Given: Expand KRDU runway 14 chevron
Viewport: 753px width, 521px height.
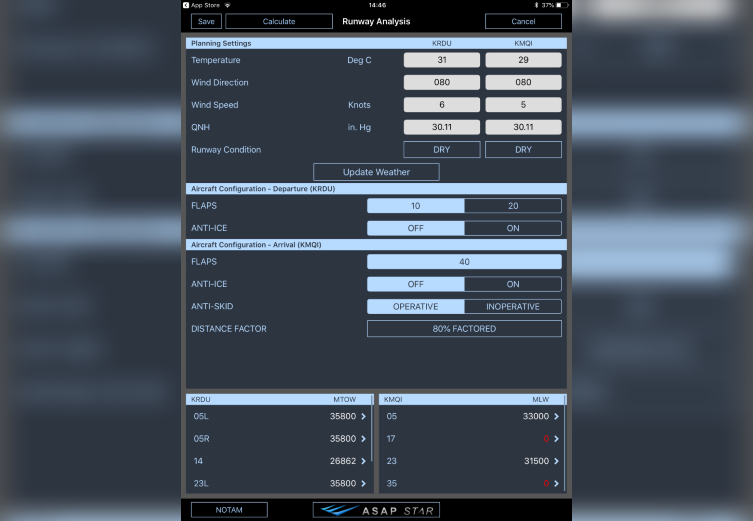Looking at the screenshot, I should [364, 461].
